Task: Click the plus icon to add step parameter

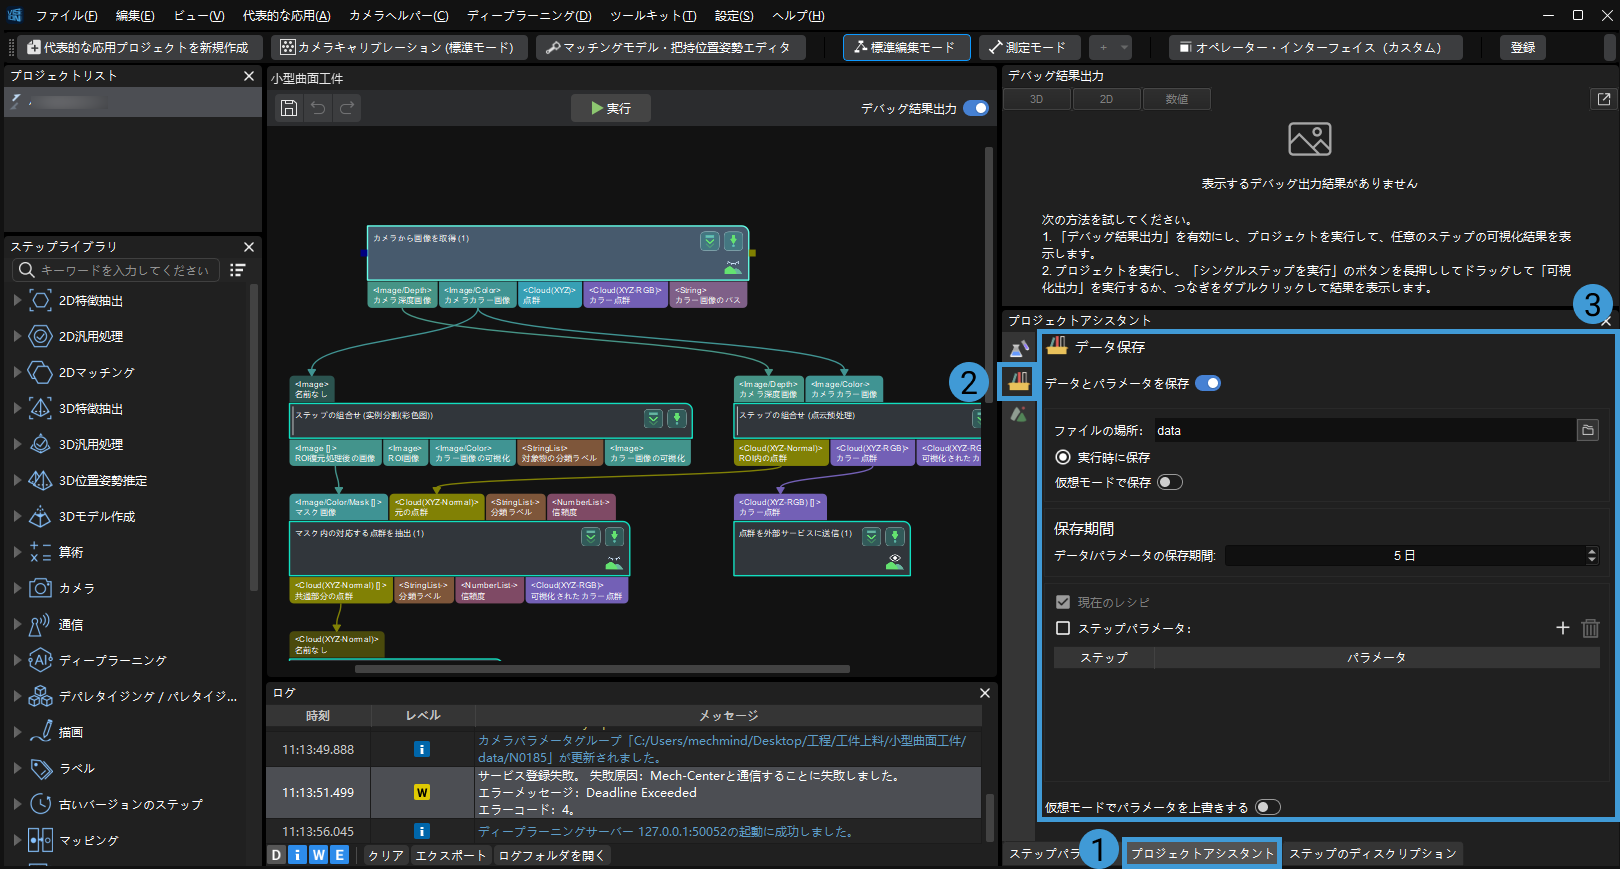Action: pos(1563,628)
